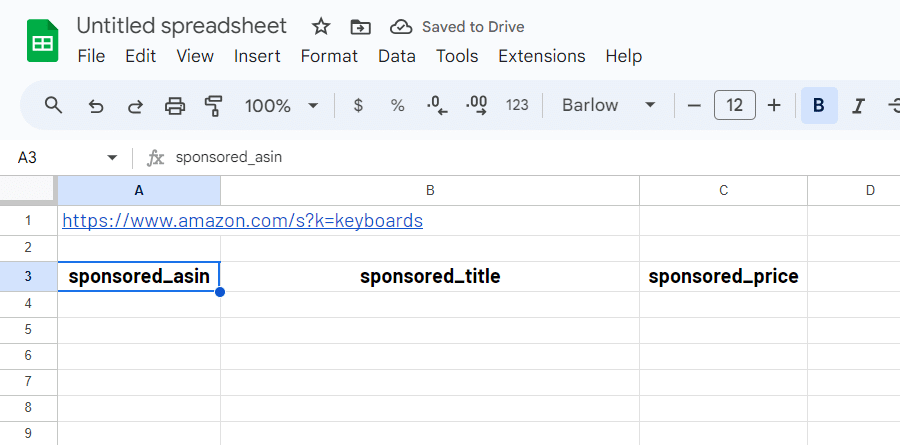
Task: Open the Extensions menu
Action: click(x=541, y=56)
